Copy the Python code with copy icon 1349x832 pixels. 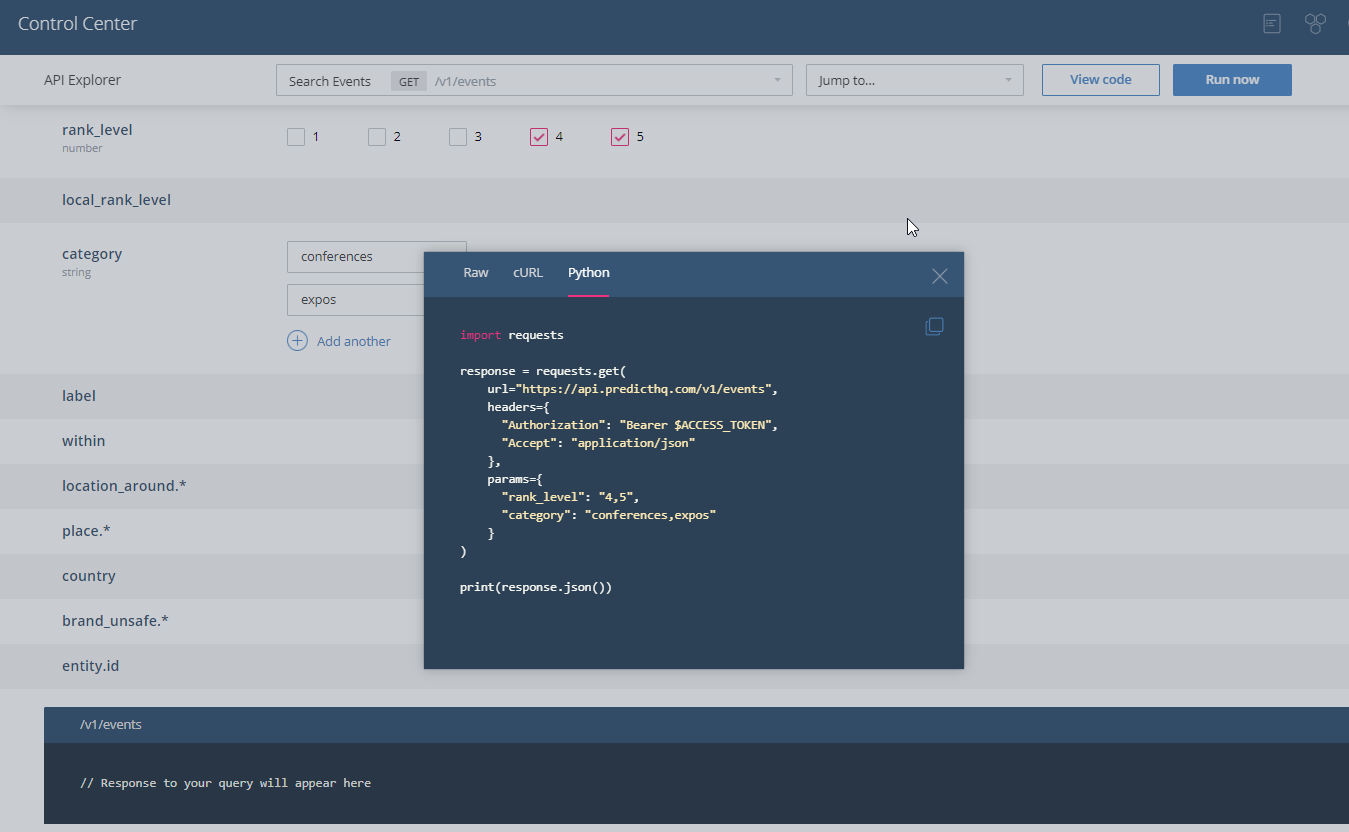[934, 326]
